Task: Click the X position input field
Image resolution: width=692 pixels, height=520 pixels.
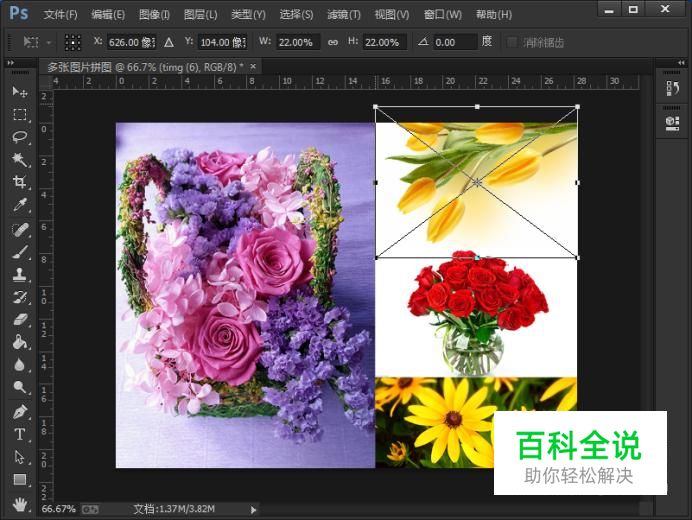Action: point(132,42)
